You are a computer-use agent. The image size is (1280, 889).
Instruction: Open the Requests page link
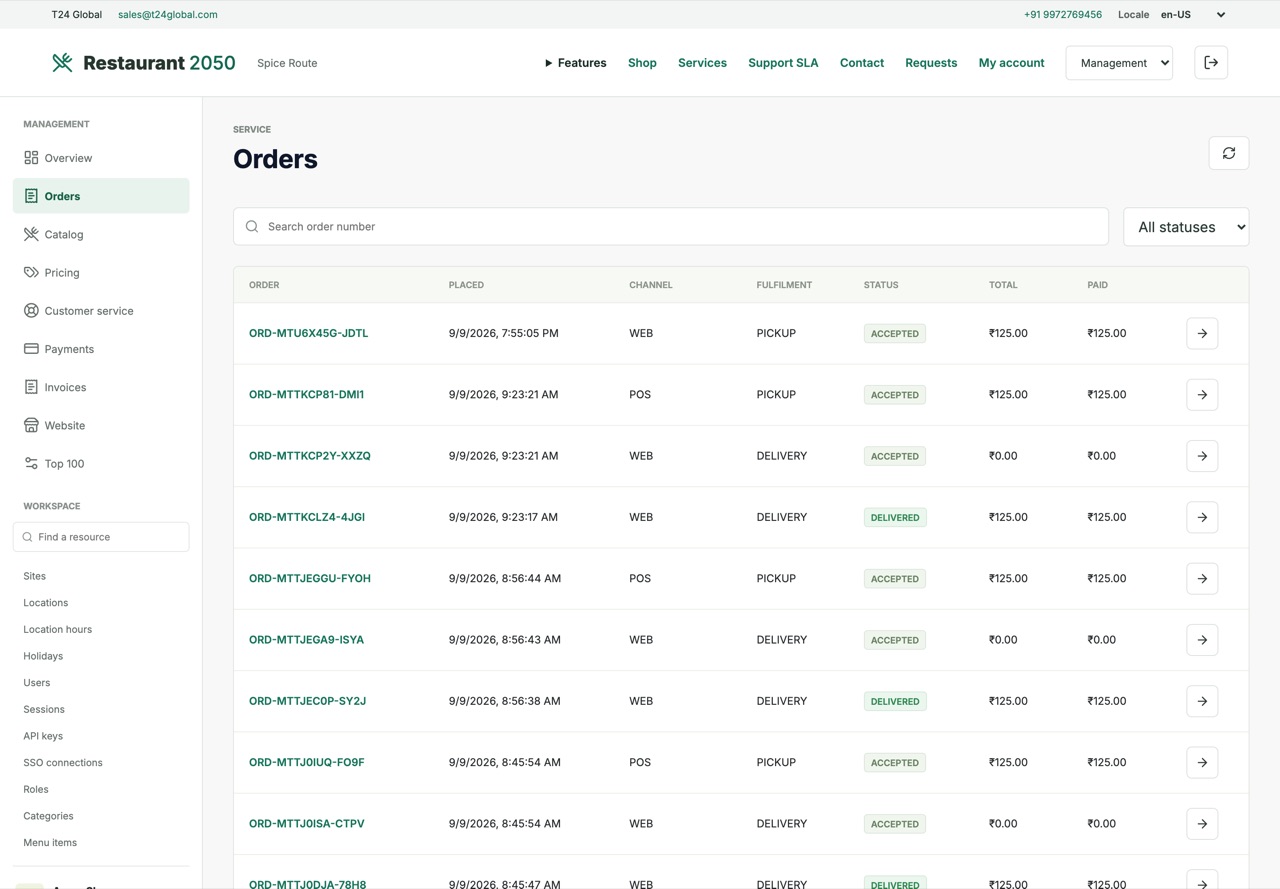point(931,63)
